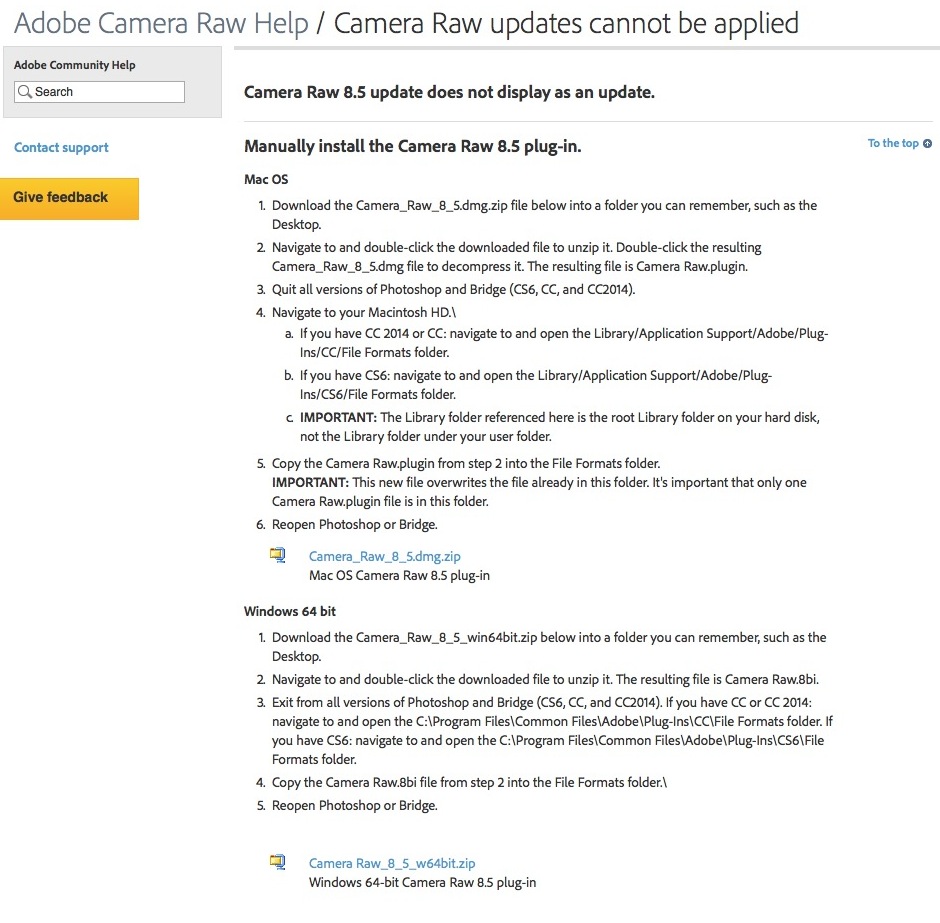Click the IMPORTANT note about the root Library folder
This screenshot has height=923, width=940.
coord(559,427)
